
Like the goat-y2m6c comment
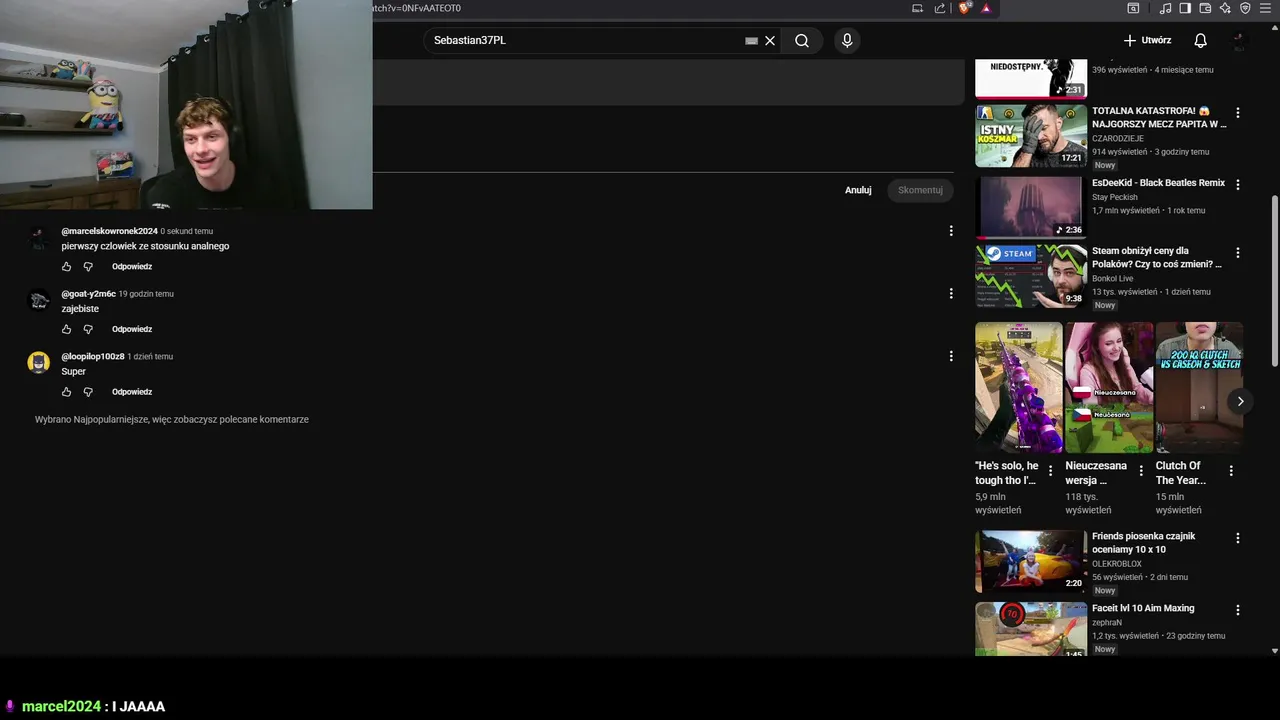(x=67, y=329)
